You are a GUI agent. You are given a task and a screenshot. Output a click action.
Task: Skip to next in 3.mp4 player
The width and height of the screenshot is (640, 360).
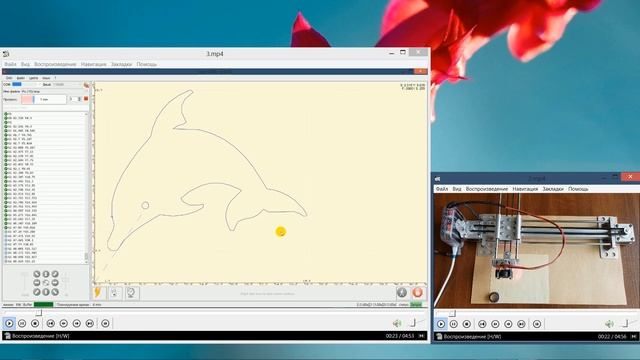click(90, 323)
